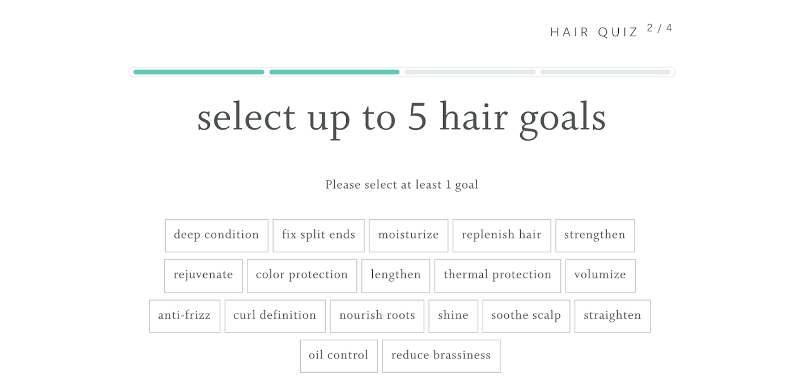Choose nourish roots goal
Image resolution: width=790 pixels, height=390 pixels.
coord(377,316)
